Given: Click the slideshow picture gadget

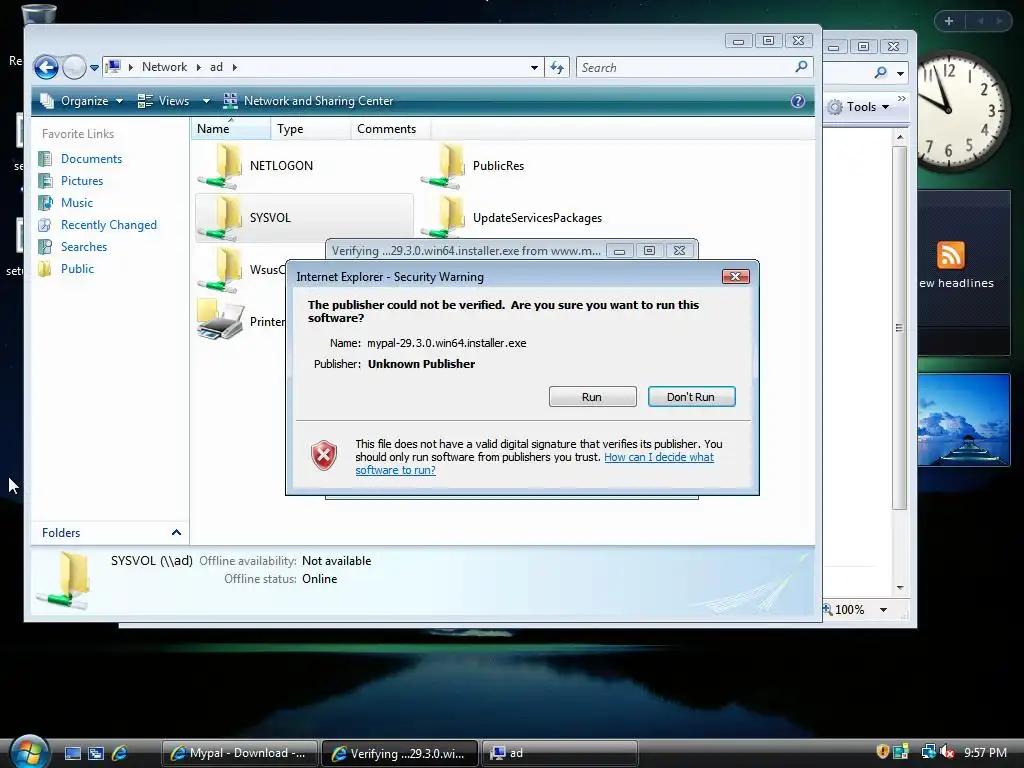Looking at the screenshot, I should [x=964, y=419].
